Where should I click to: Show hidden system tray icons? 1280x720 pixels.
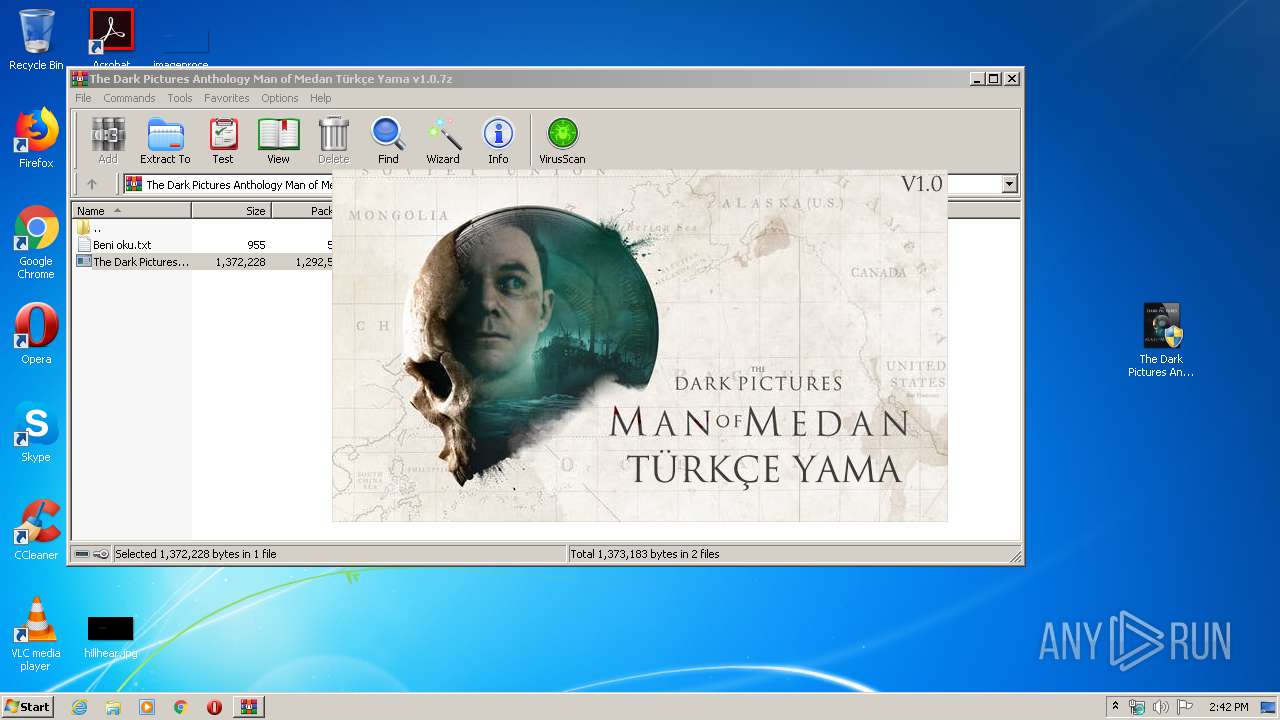[1115, 706]
